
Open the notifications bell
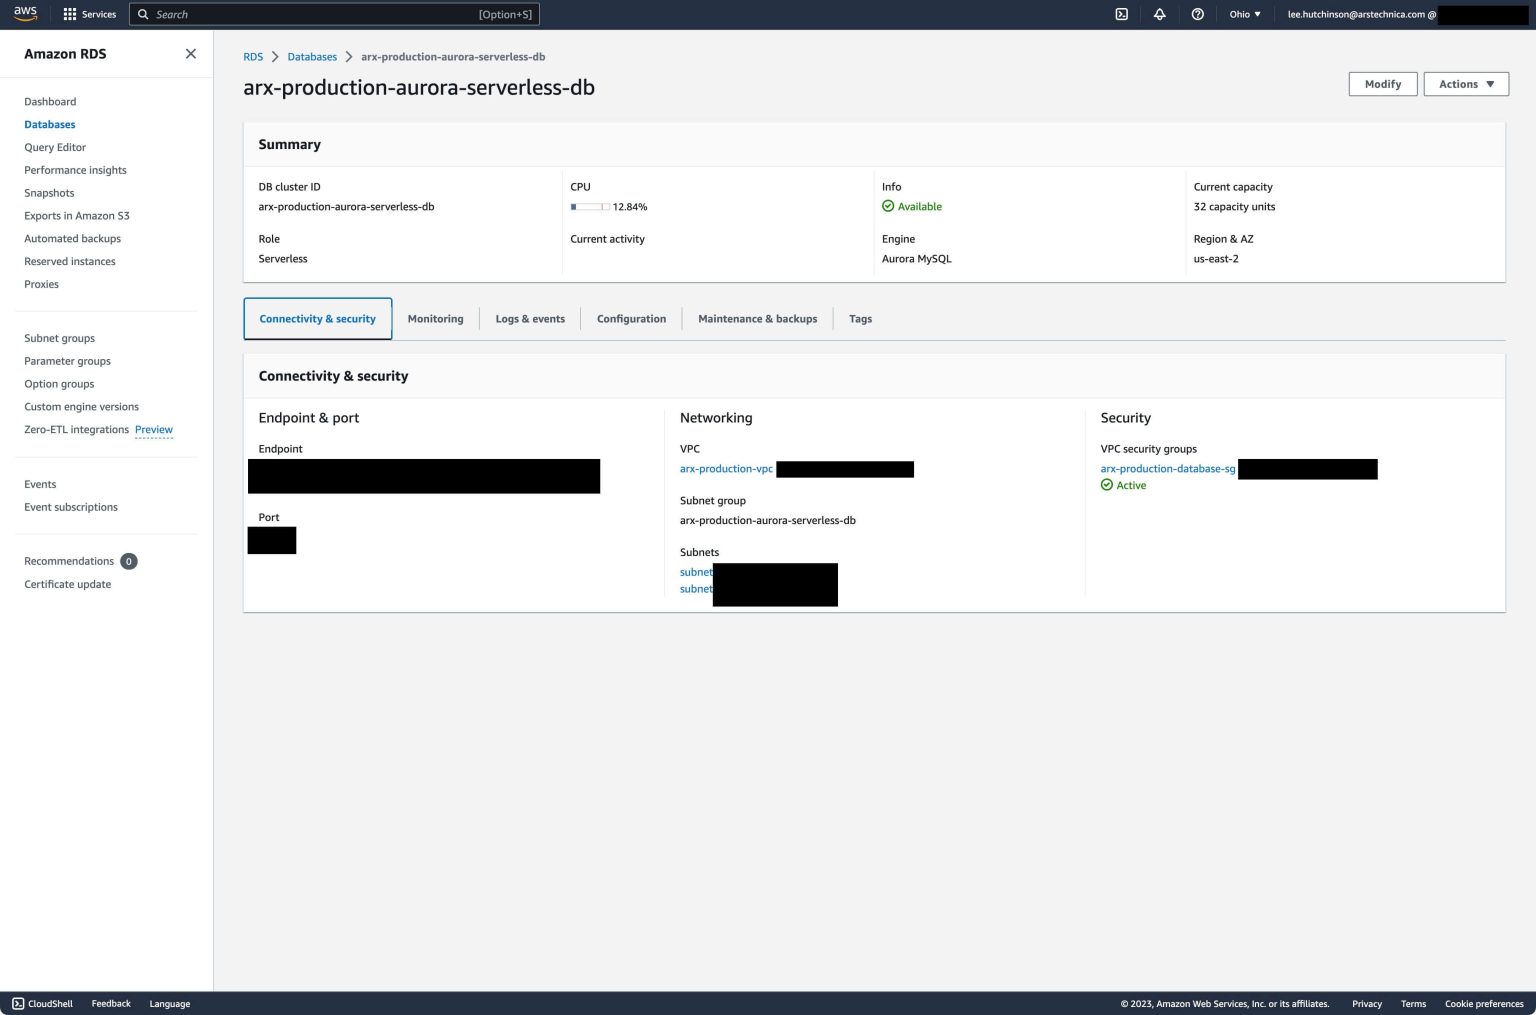tap(1160, 14)
